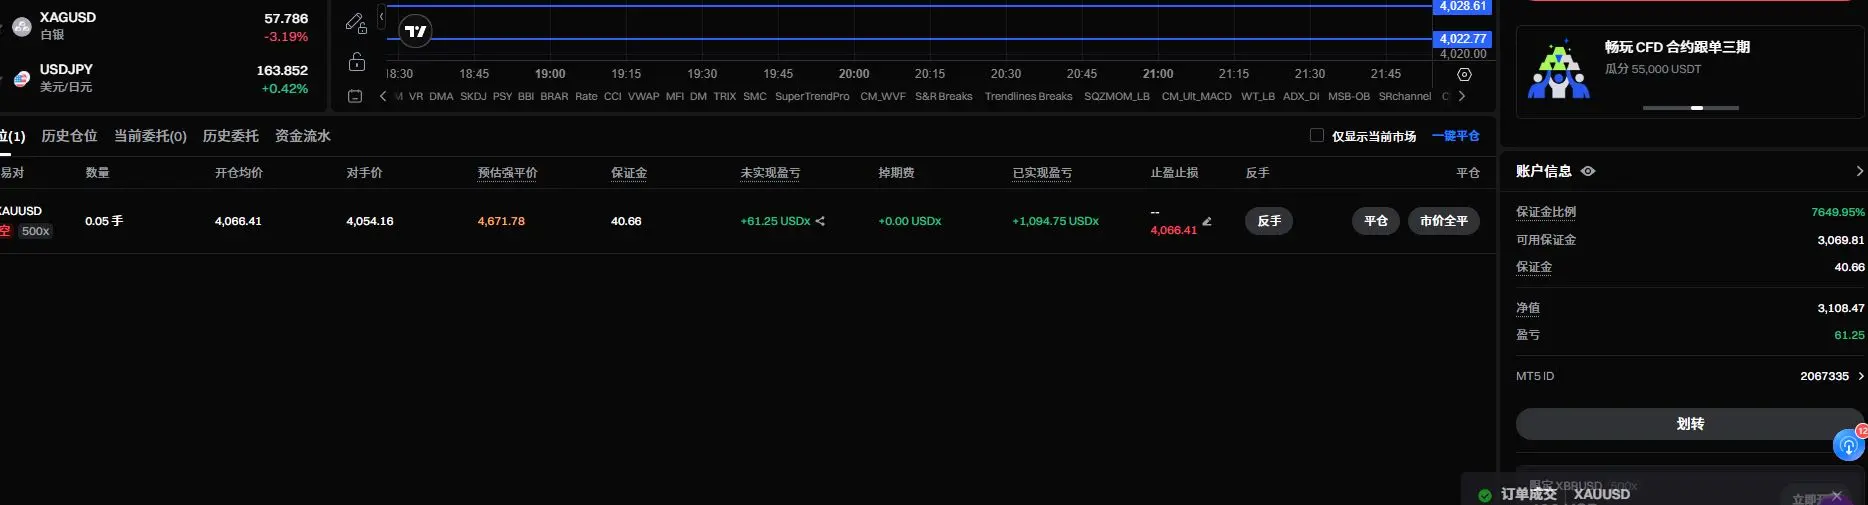Click the 划转 transfer button

pyautogui.click(x=1690, y=424)
